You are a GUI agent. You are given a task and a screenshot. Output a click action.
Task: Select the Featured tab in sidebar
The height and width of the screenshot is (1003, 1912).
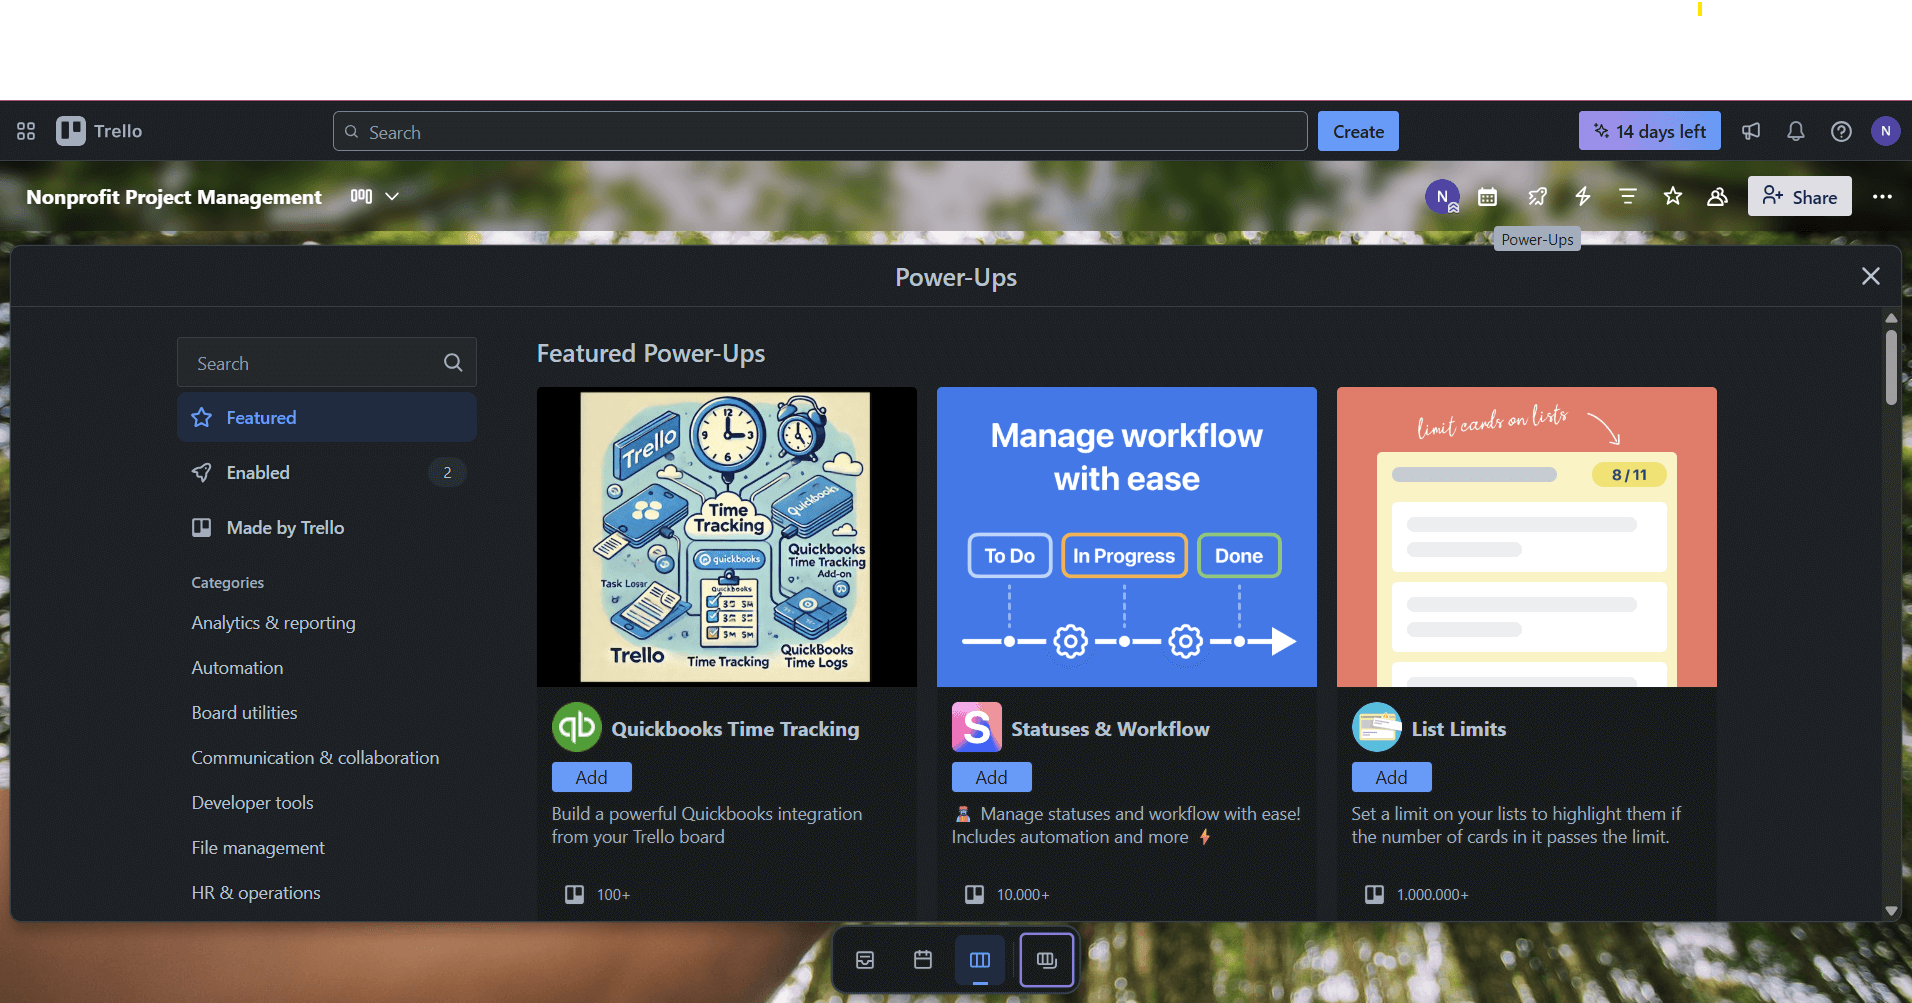coord(326,417)
